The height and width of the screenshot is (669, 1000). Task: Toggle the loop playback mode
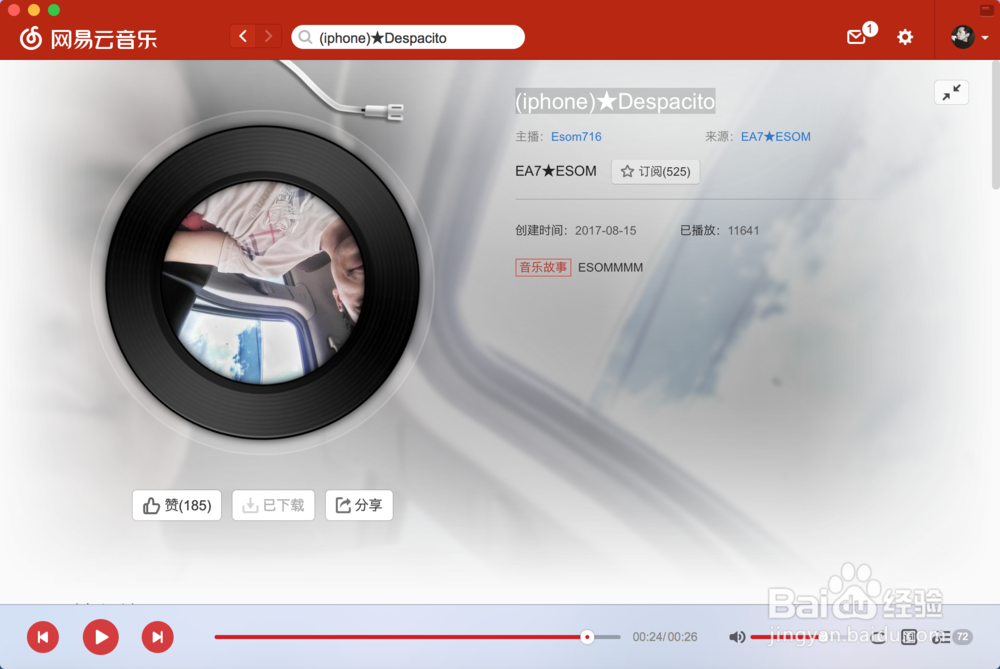pos(878,636)
